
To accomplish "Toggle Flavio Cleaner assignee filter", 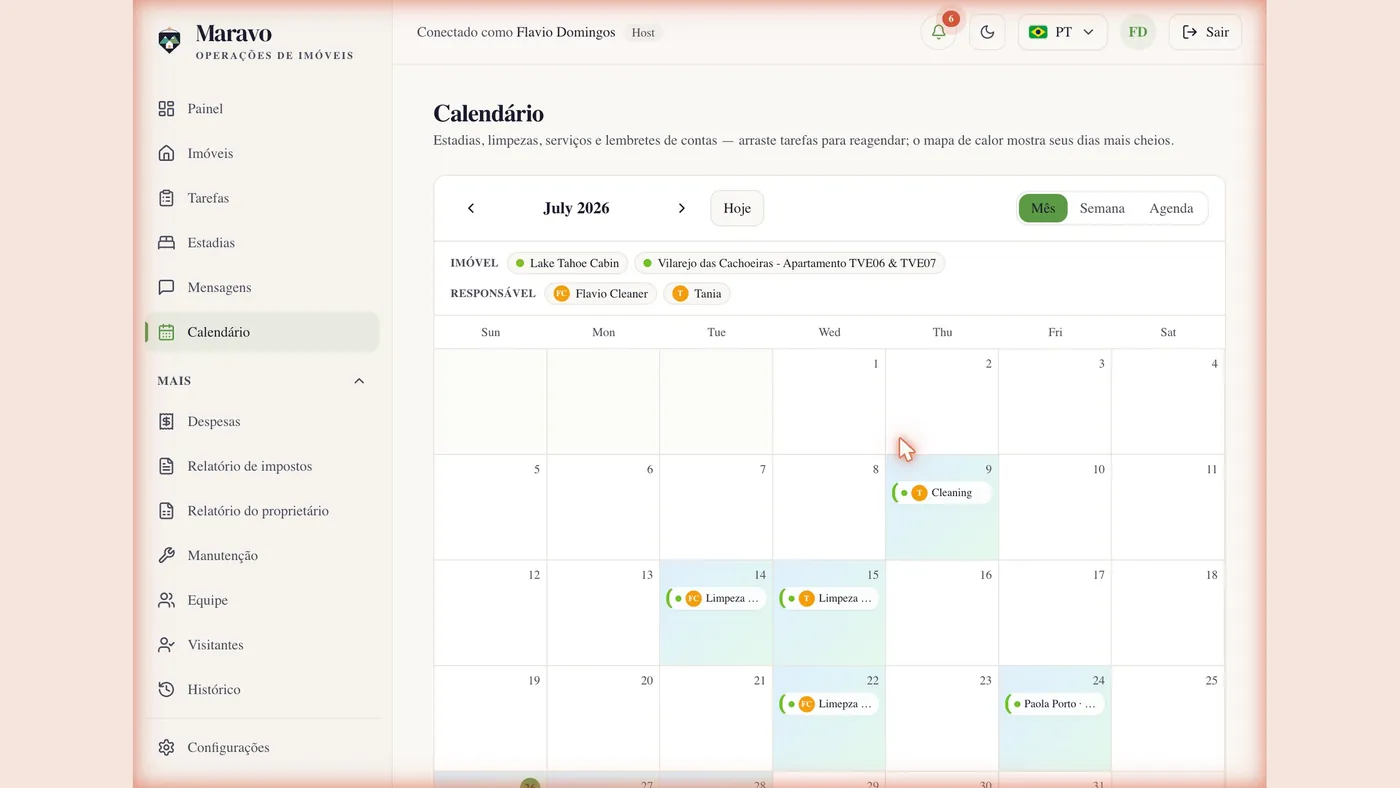I will (x=600, y=294).
